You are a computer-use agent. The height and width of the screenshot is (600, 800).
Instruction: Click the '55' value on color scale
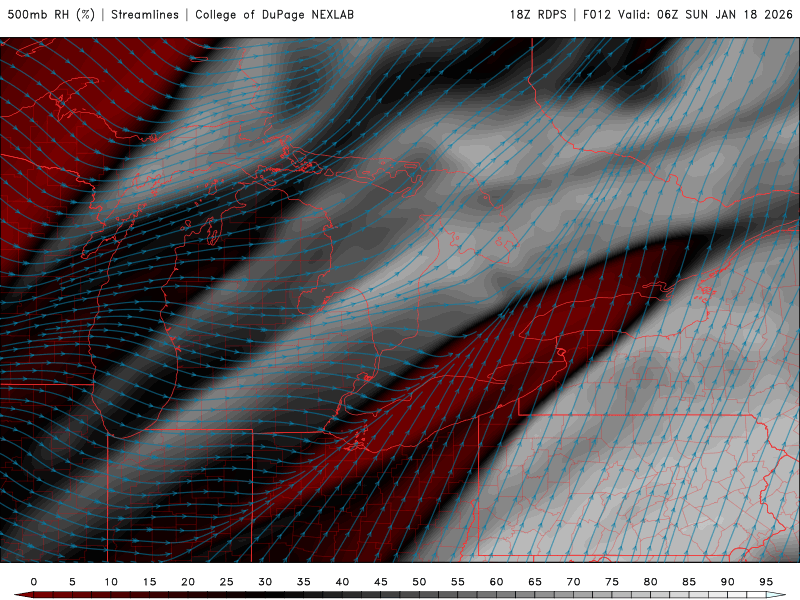pyautogui.click(x=458, y=582)
